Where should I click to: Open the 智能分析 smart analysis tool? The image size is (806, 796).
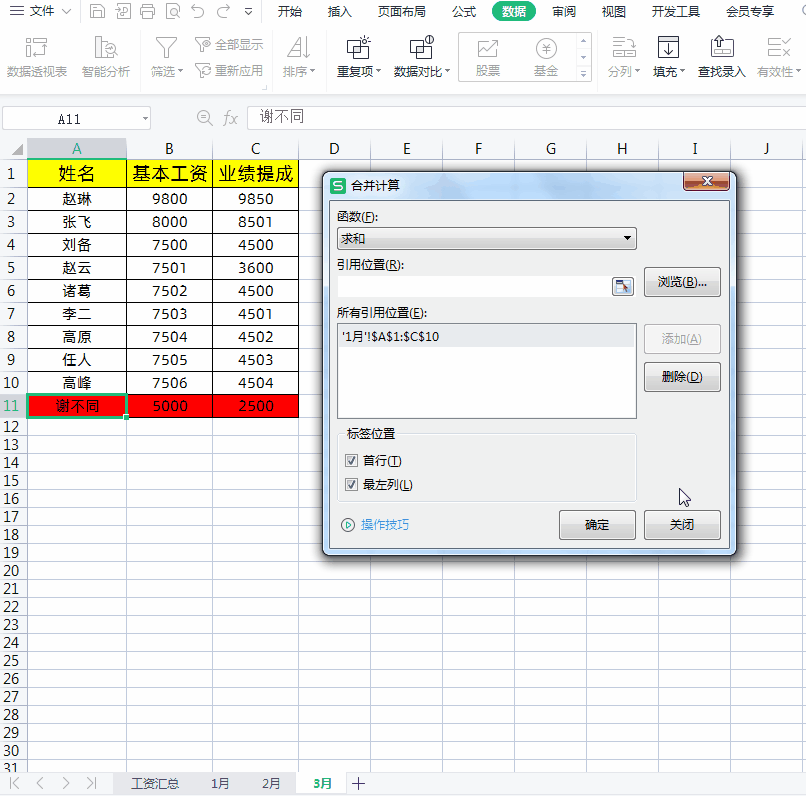point(106,57)
